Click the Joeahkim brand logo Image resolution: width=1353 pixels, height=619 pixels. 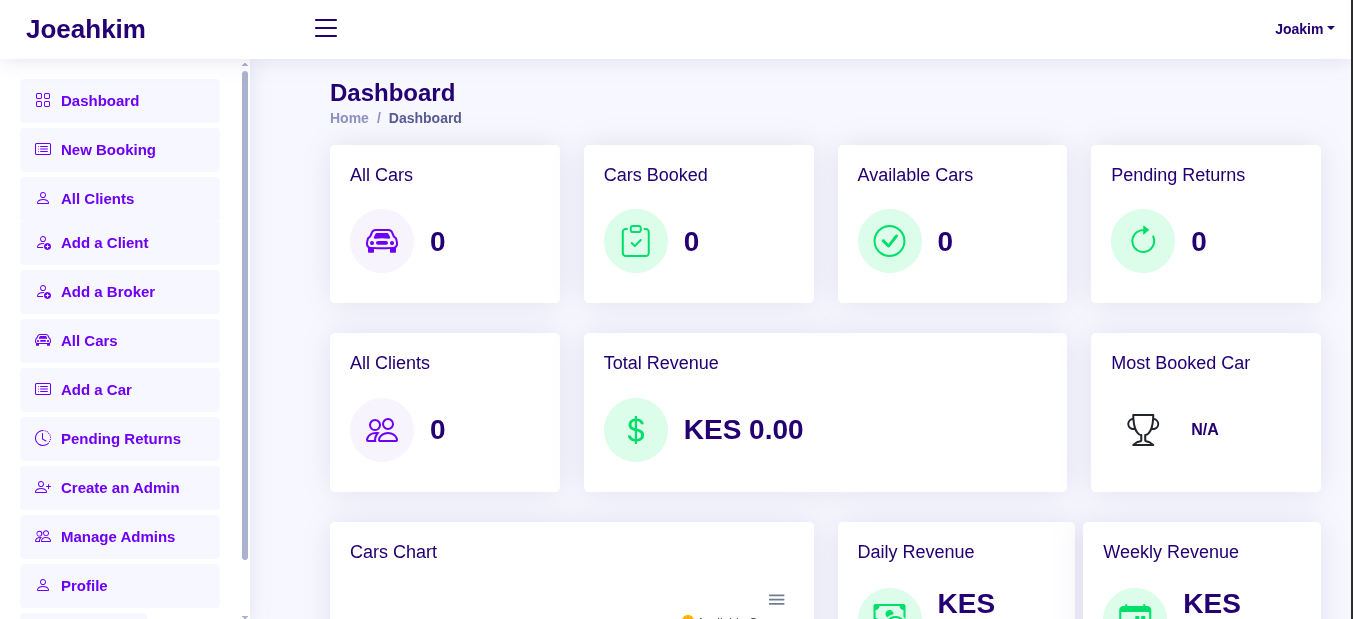86,29
